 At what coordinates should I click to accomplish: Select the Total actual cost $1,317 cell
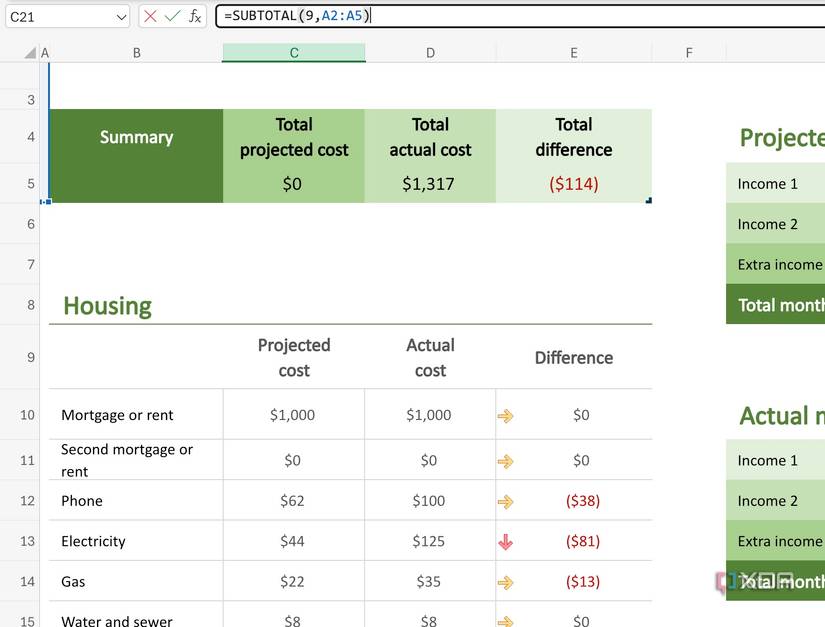[429, 184]
